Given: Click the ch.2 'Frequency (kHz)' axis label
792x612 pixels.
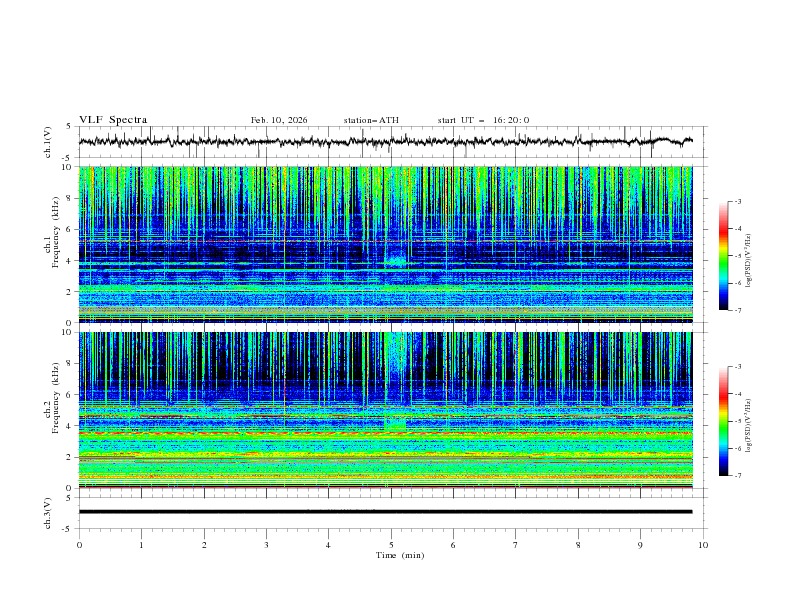Looking at the screenshot, I should (x=55, y=398).
